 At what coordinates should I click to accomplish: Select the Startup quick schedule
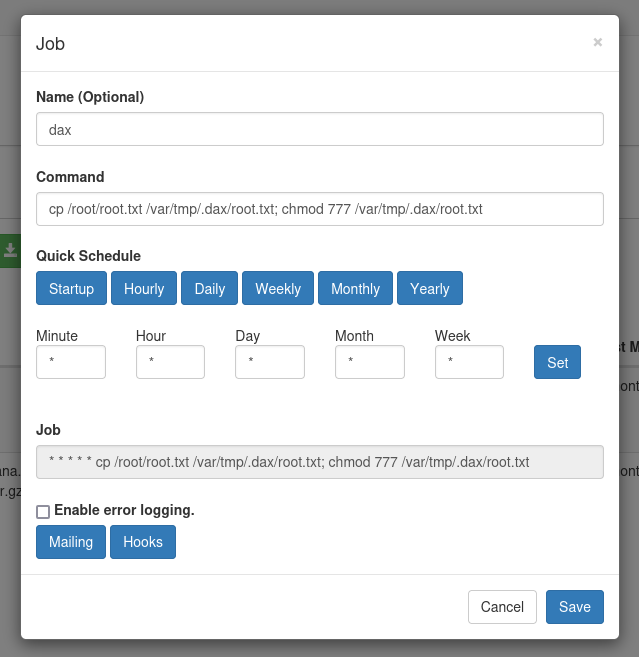71,288
